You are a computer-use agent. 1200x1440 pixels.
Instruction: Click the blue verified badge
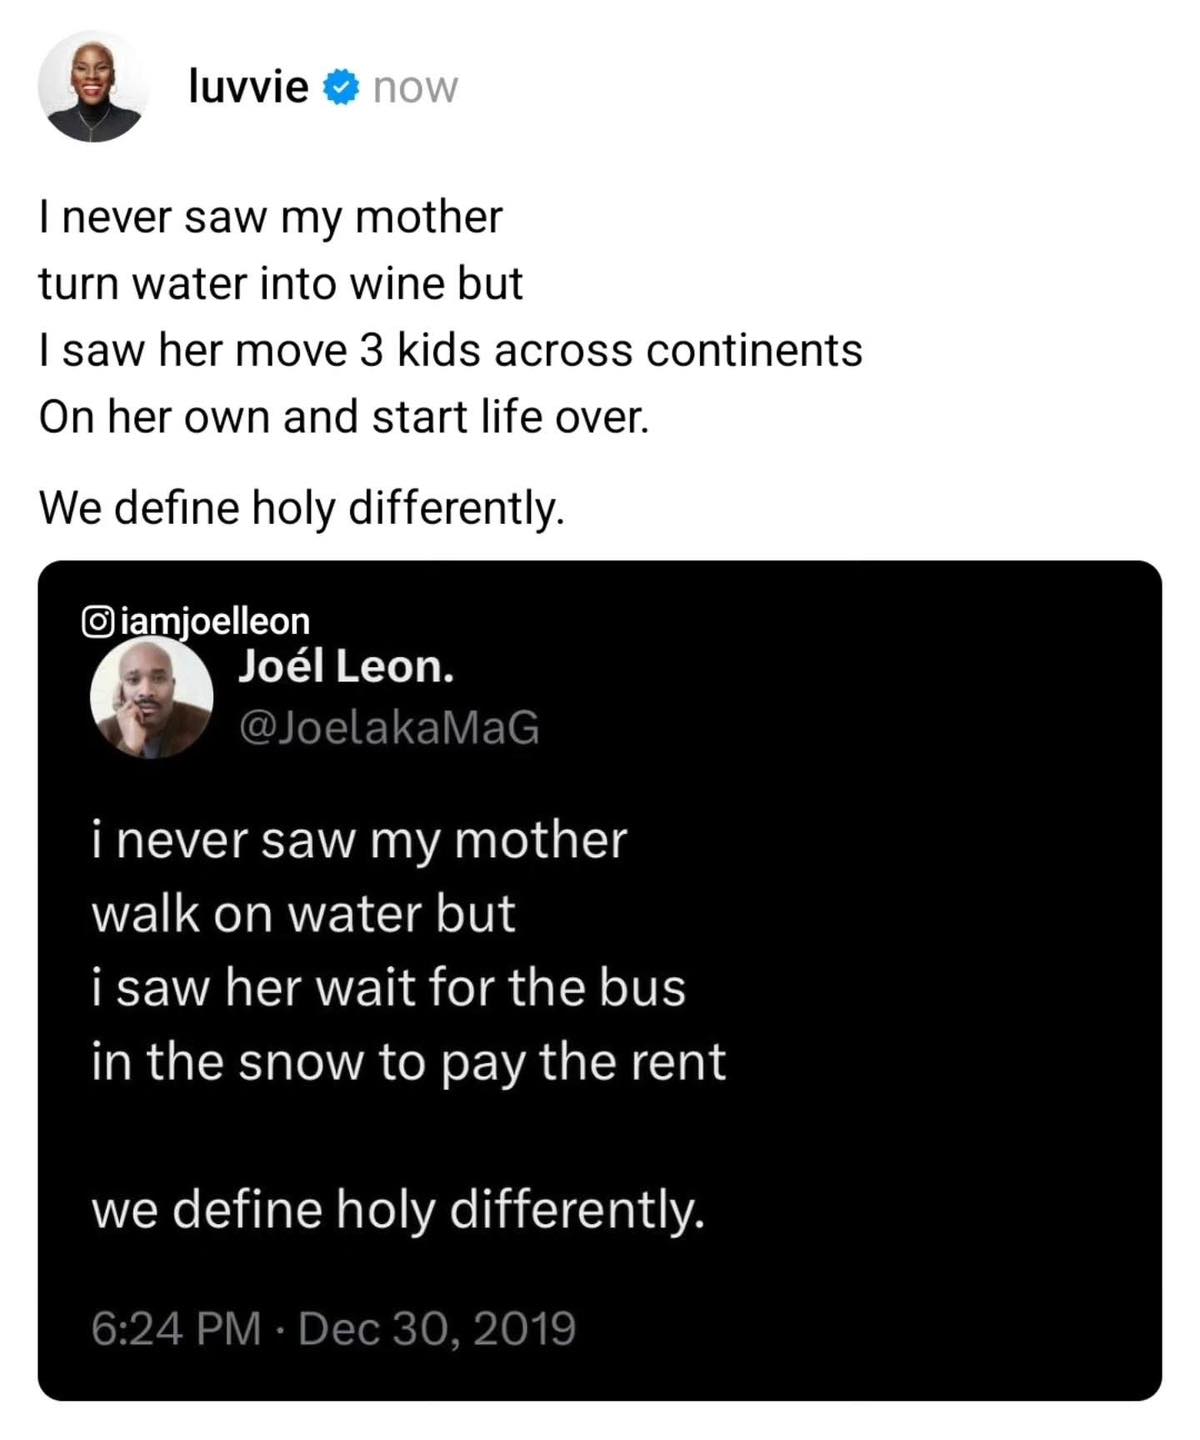coord(340,89)
